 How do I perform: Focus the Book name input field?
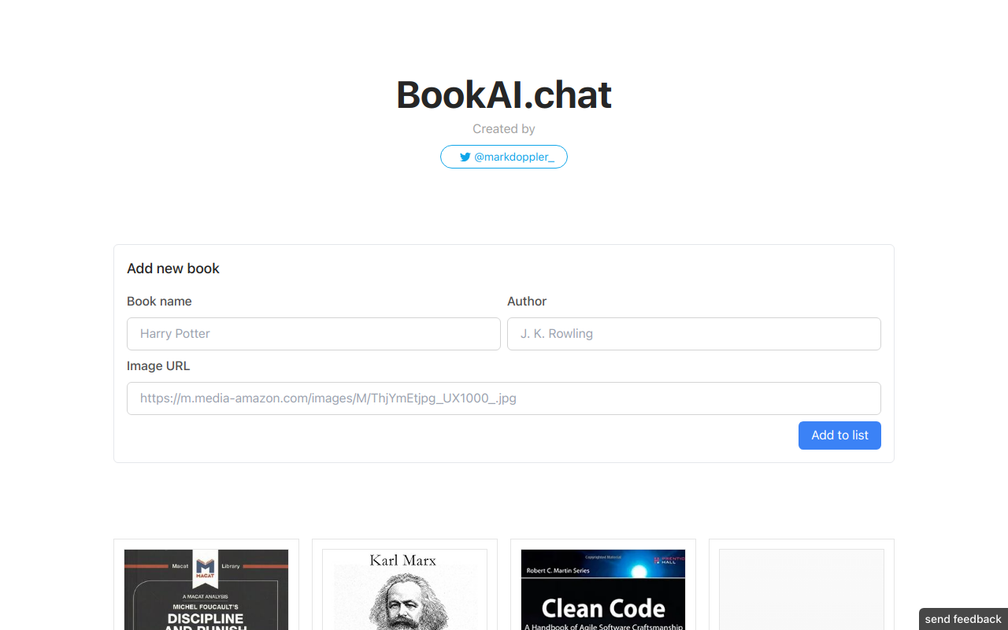point(314,334)
